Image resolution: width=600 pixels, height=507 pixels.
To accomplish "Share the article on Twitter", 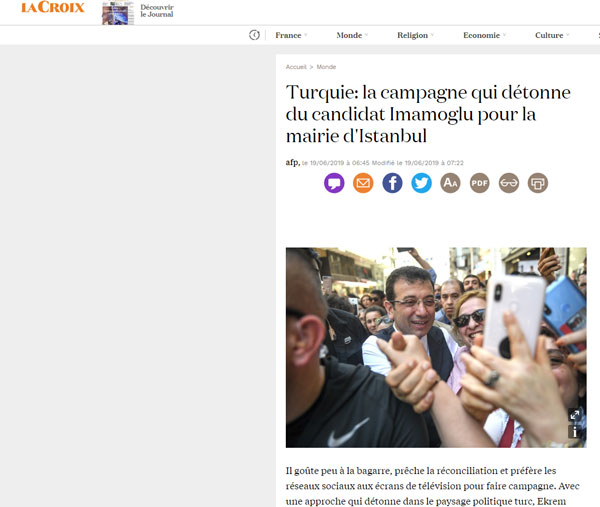I will pyautogui.click(x=421, y=183).
